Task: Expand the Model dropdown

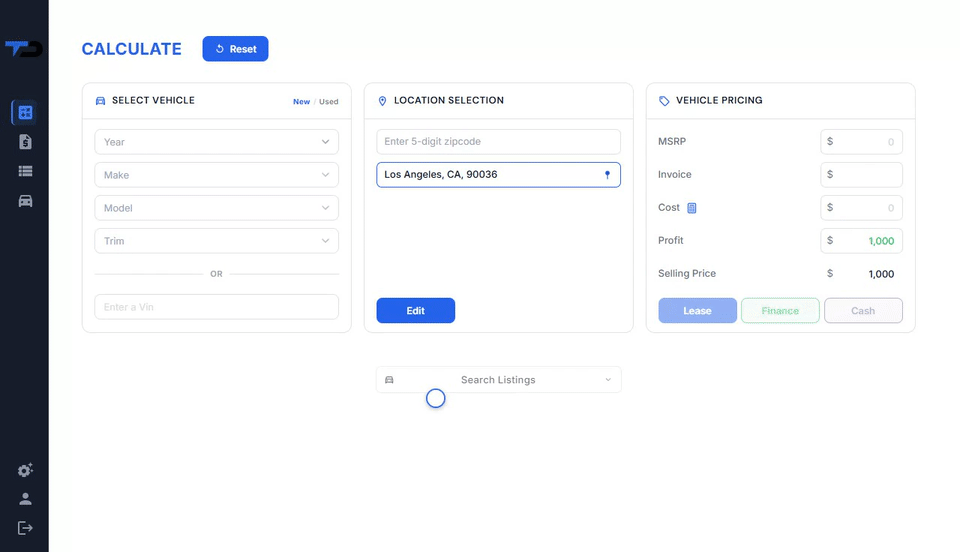Action: click(x=217, y=208)
